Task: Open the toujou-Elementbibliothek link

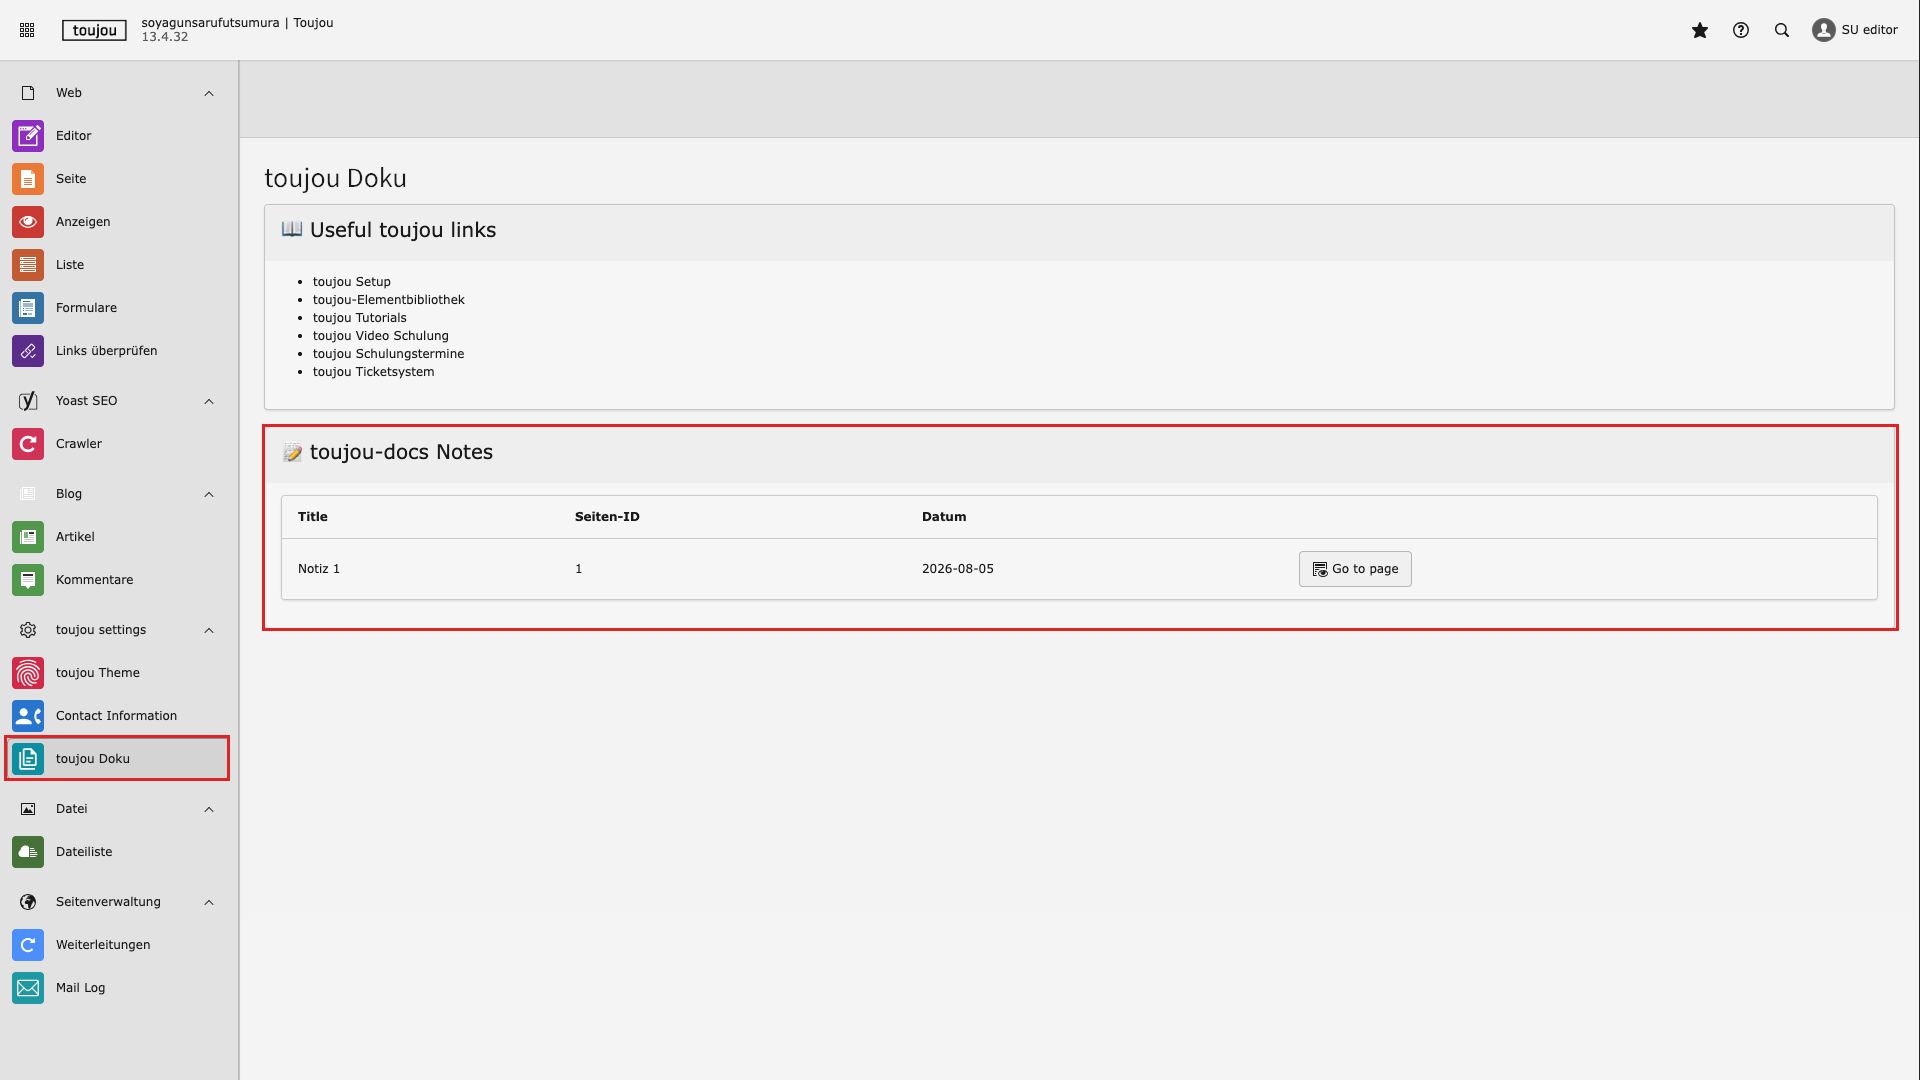Action: (389, 300)
